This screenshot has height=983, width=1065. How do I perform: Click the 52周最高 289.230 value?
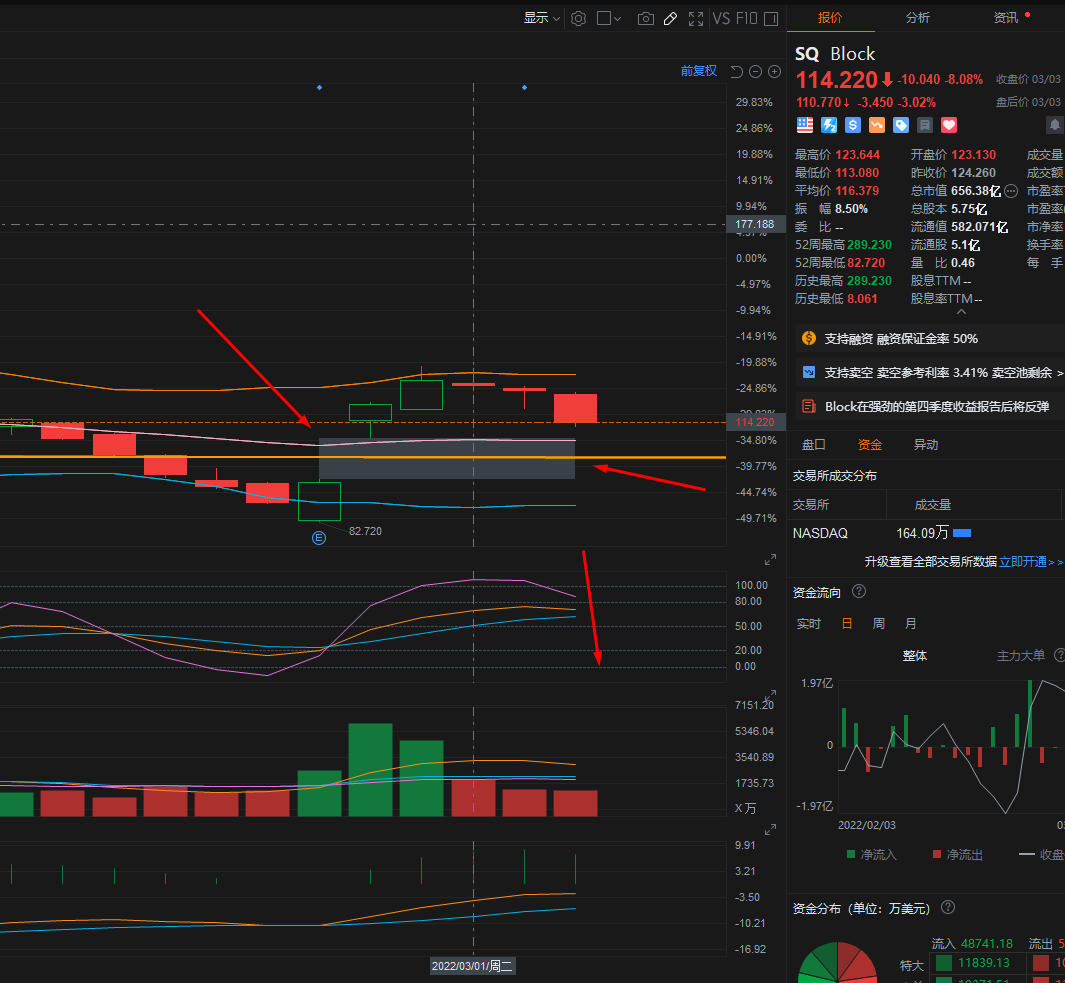click(869, 245)
